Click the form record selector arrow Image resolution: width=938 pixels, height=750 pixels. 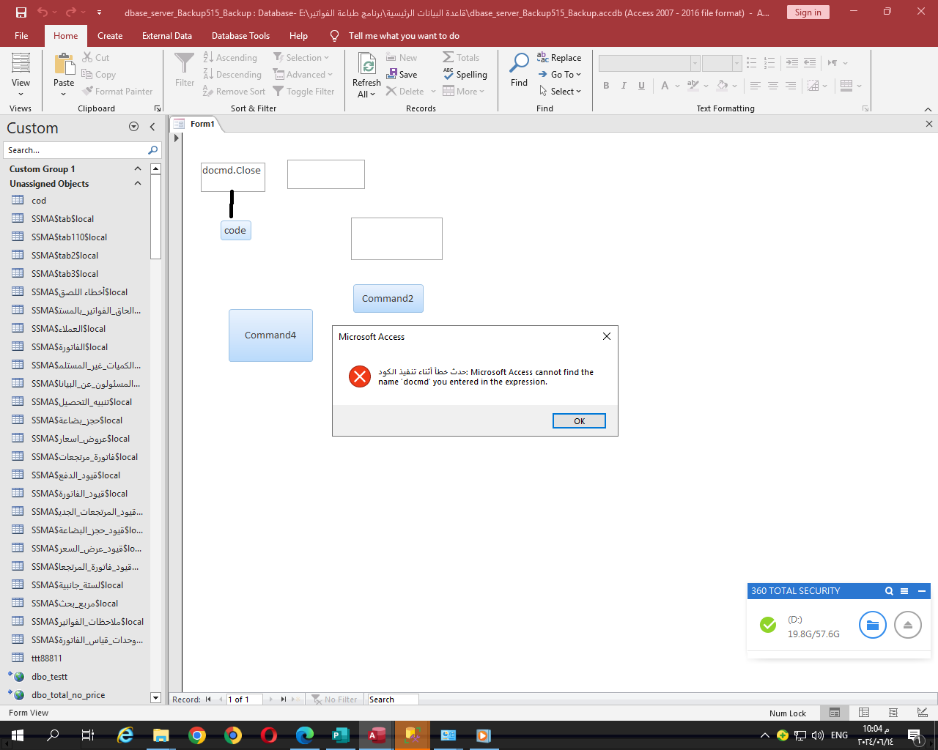pos(176,138)
